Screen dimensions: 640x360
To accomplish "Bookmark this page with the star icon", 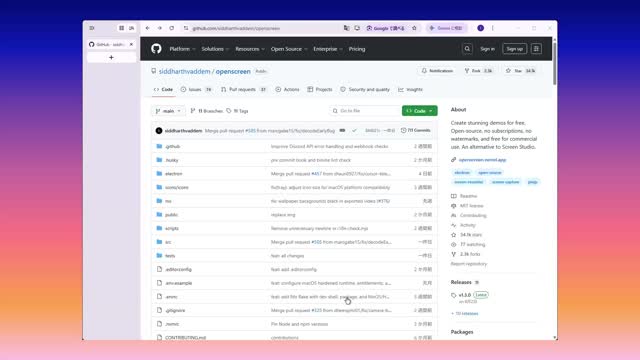I will (414, 28).
